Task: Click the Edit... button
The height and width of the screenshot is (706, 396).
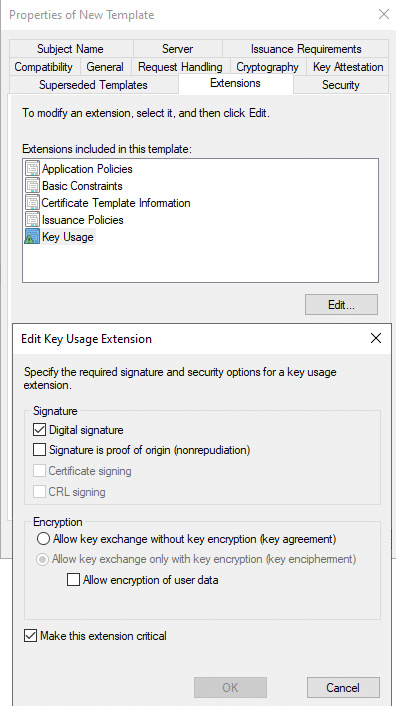Action: point(341,305)
